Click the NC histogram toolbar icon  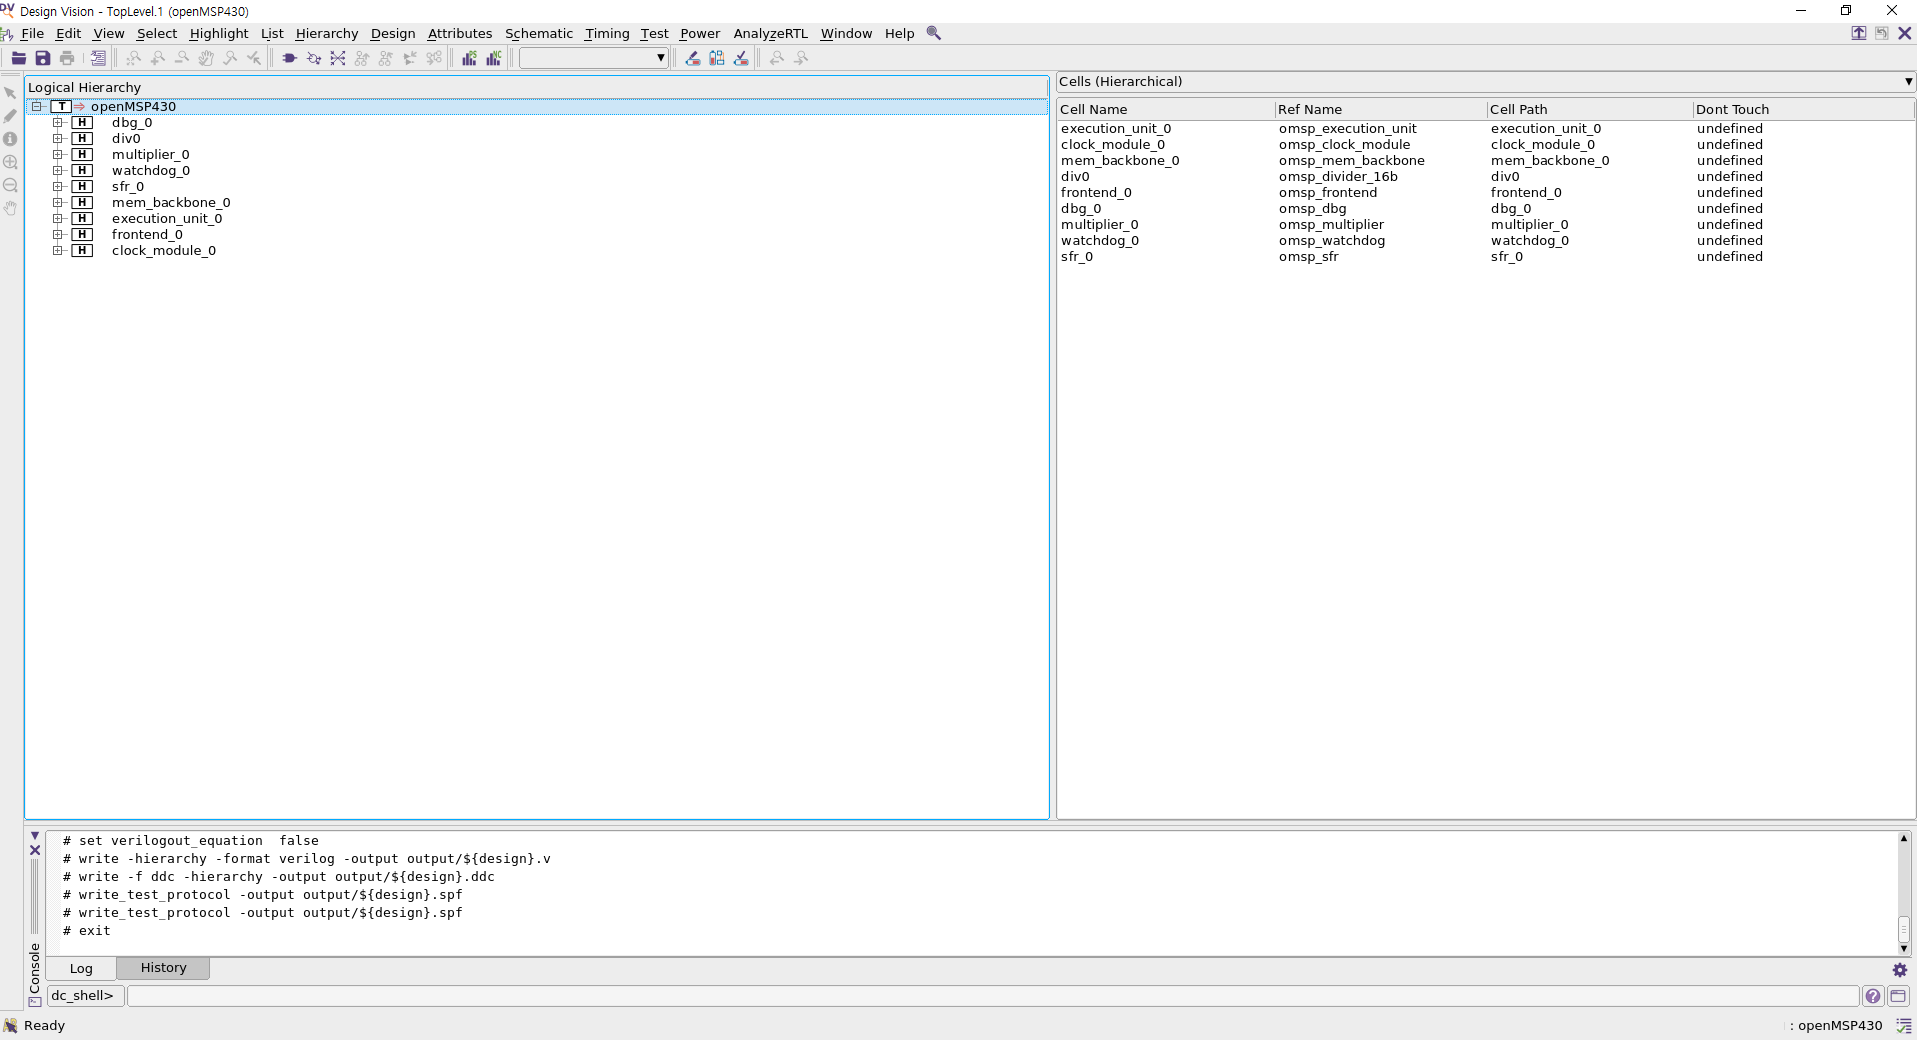point(493,58)
